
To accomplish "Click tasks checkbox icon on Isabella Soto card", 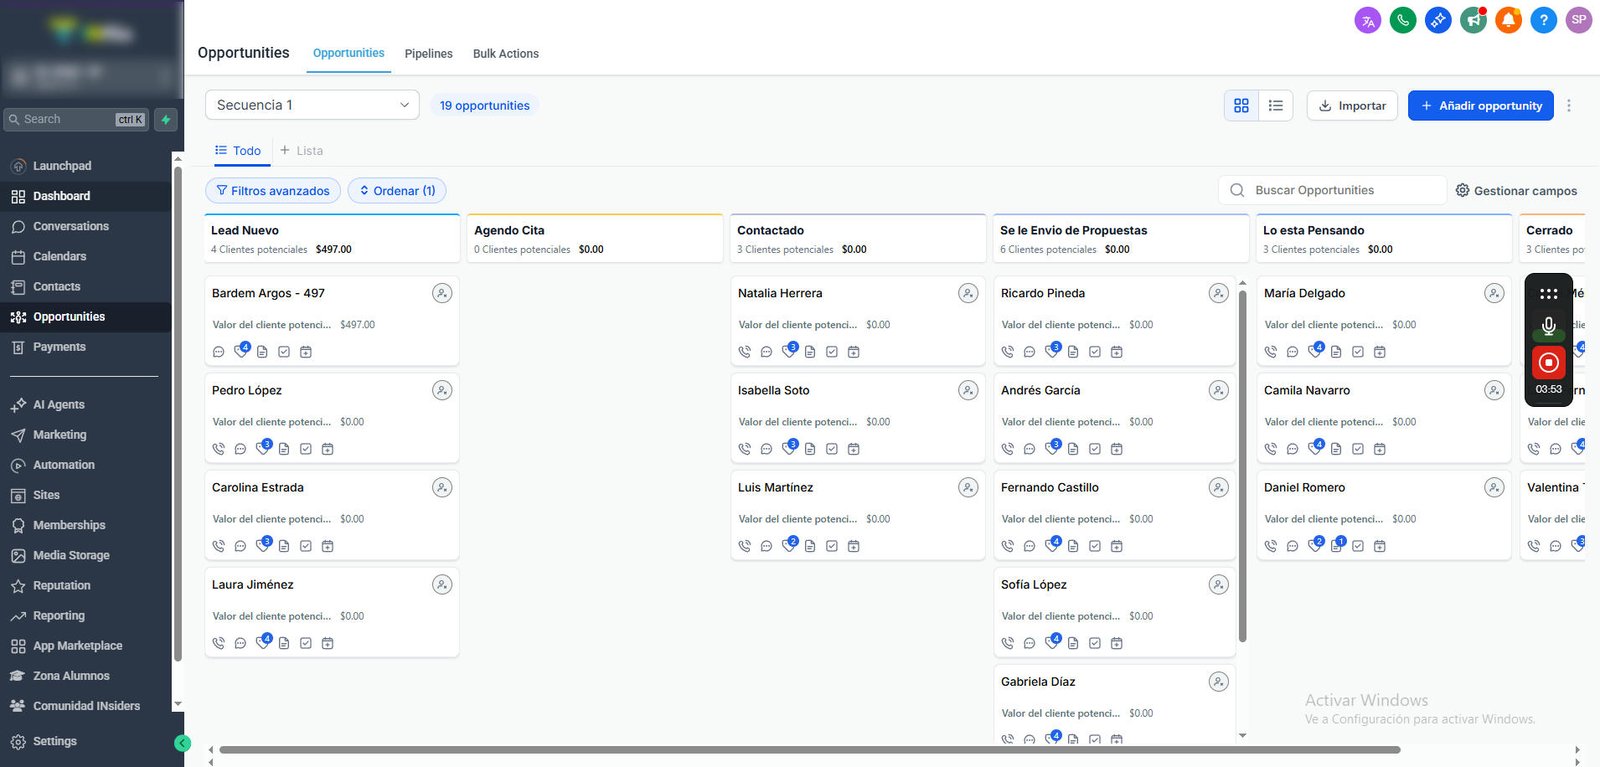I will [x=832, y=449].
